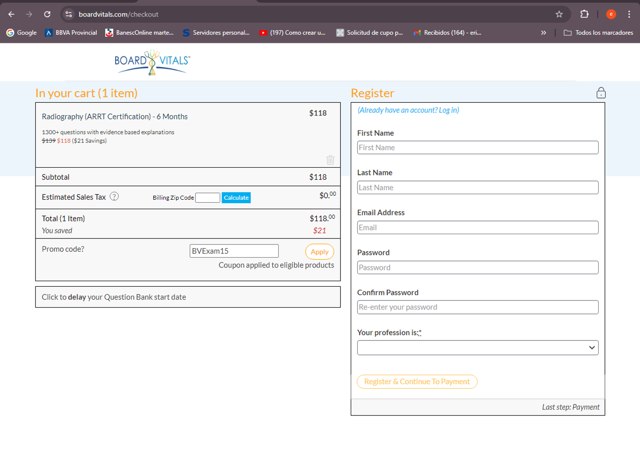Open the Chrome profile avatar
640x468 pixels.
pyautogui.click(x=611, y=14)
